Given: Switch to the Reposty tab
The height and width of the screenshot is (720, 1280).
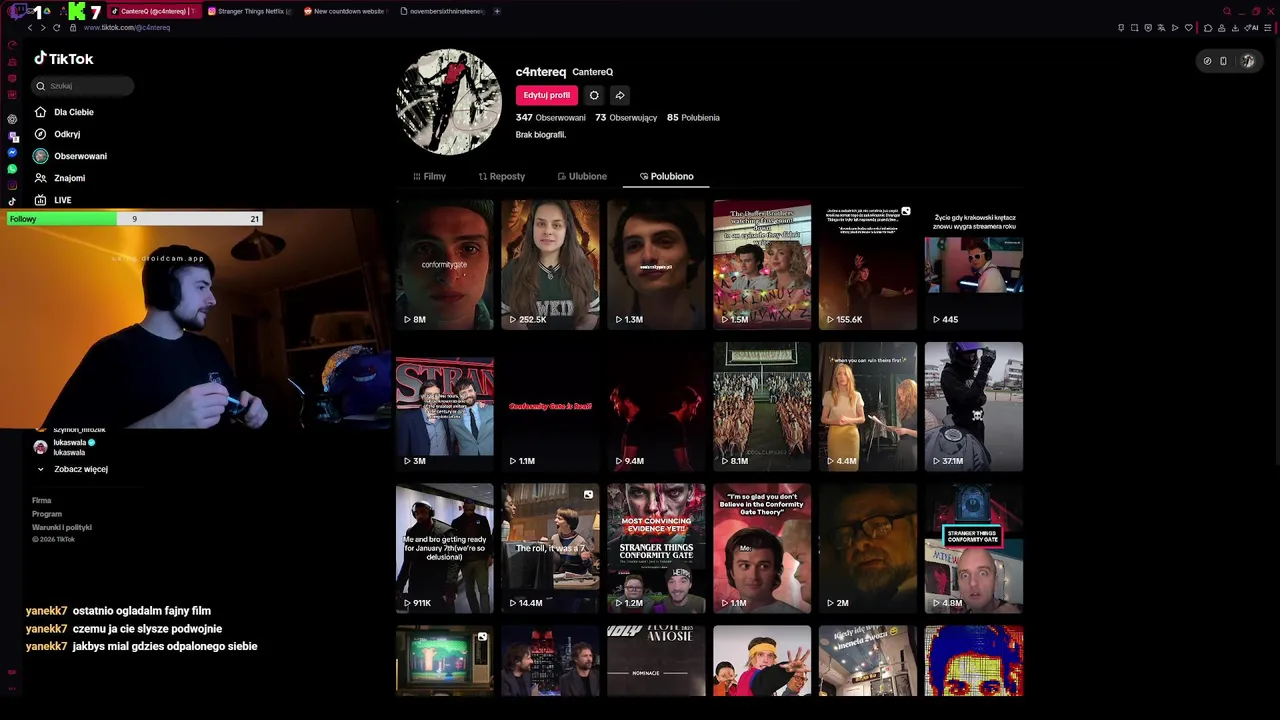Looking at the screenshot, I should pyautogui.click(x=502, y=176).
